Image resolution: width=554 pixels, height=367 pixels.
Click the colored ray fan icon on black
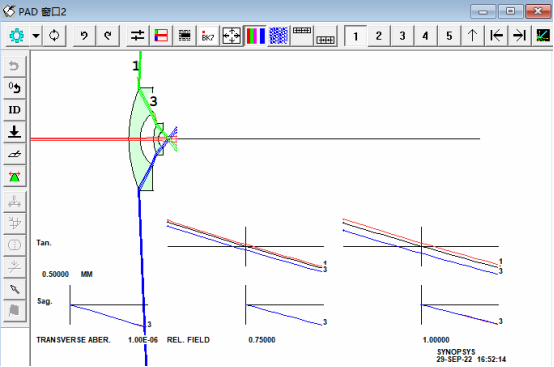click(x=543, y=36)
